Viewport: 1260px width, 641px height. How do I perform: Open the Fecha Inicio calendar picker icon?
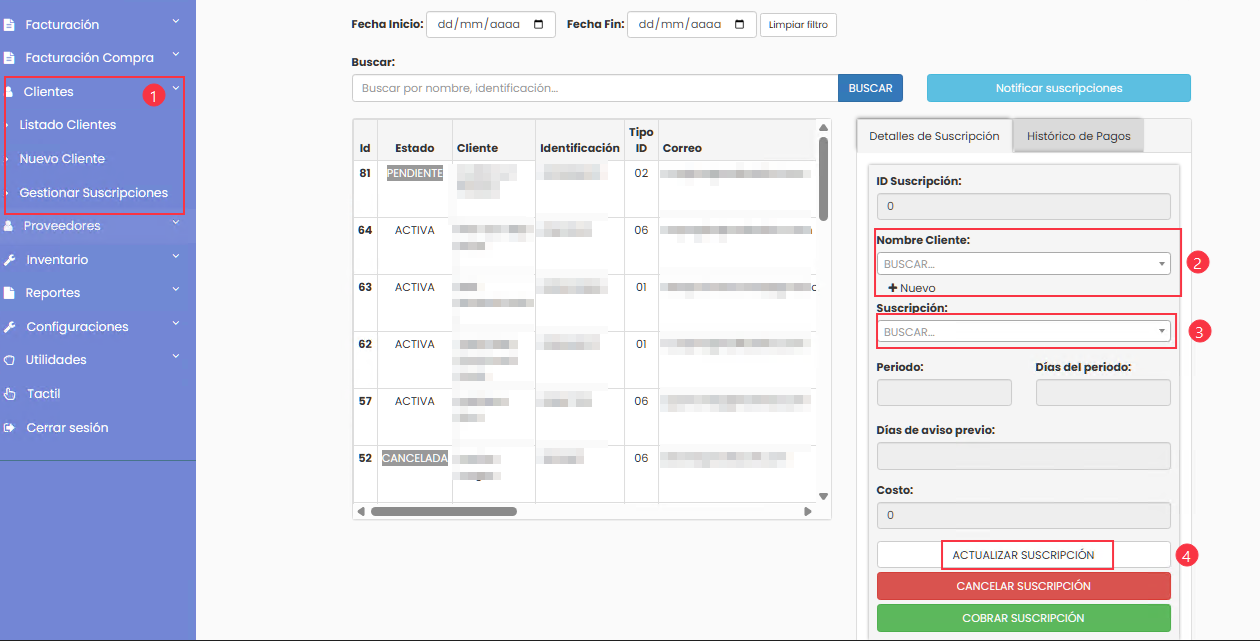(x=539, y=24)
